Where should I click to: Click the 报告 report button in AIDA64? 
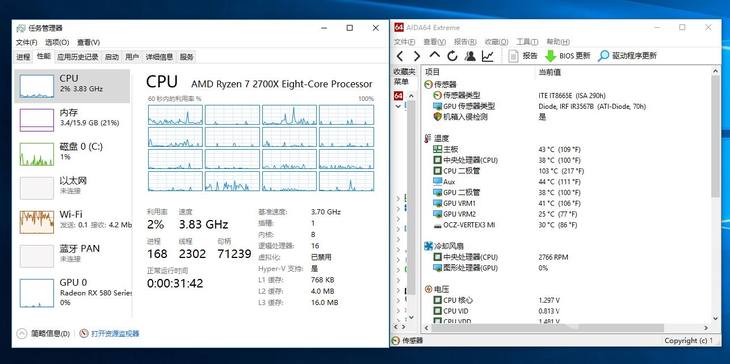pyautogui.click(x=523, y=56)
